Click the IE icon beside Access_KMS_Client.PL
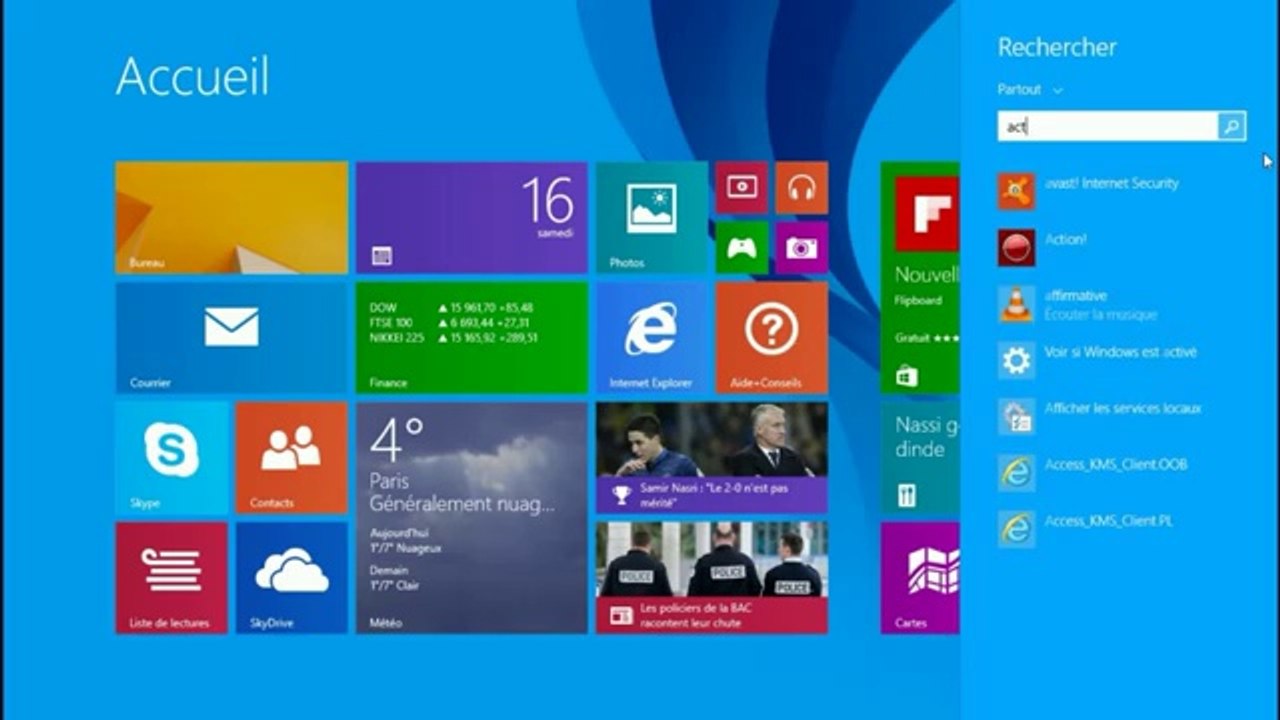This screenshot has width=1280, height=720. pyautogui.click(x=1017, y=528)
